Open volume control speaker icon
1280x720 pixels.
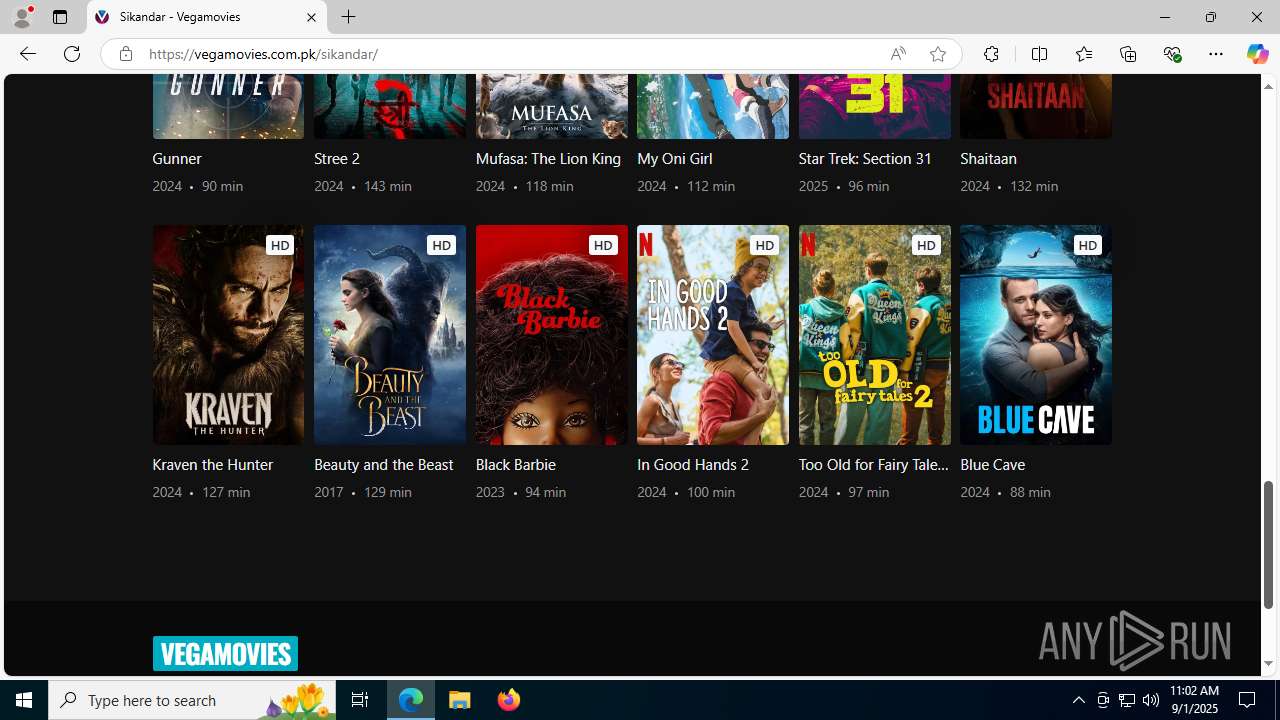pos(1151,700)
